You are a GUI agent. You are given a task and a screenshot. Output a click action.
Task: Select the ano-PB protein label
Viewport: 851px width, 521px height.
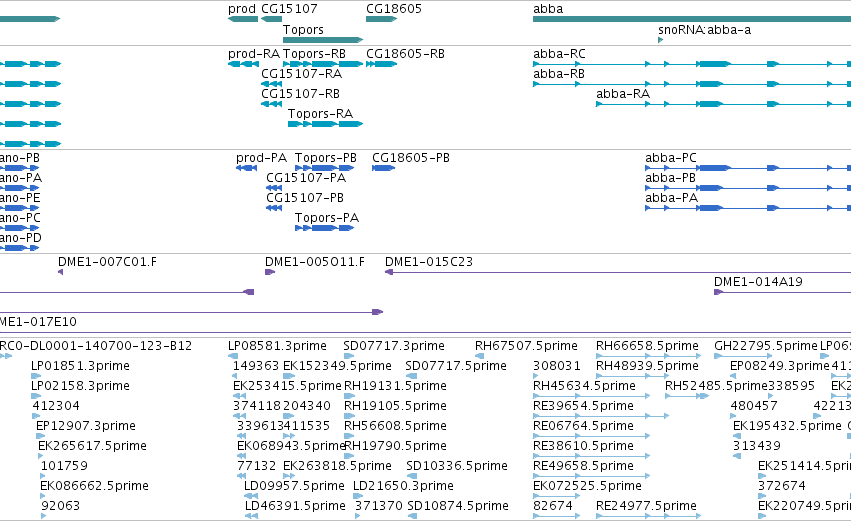20,158
